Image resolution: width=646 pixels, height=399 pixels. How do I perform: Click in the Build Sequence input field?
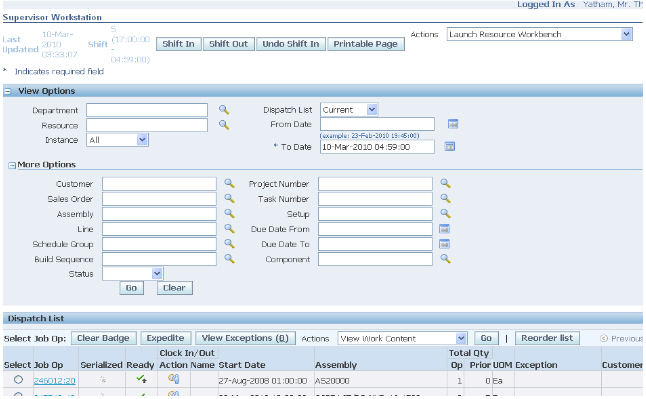[159, 259]
